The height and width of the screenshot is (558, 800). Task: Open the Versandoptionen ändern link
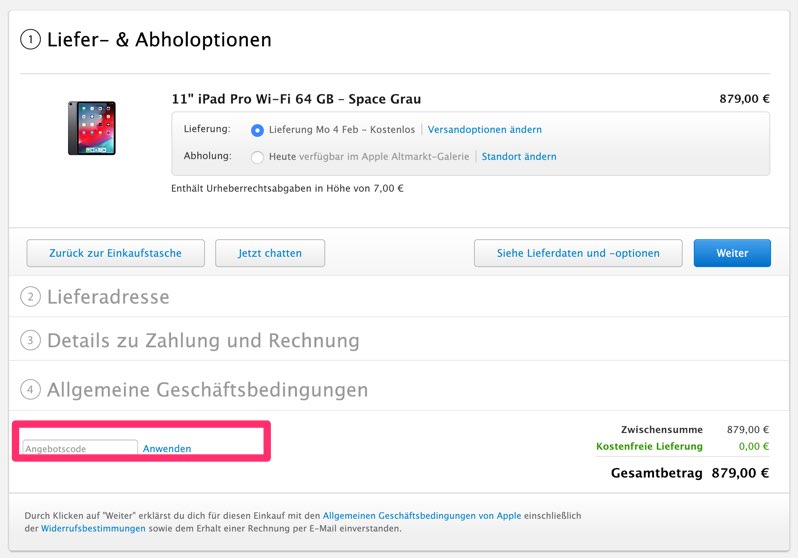pyautogui.click(x=484, y=130)
